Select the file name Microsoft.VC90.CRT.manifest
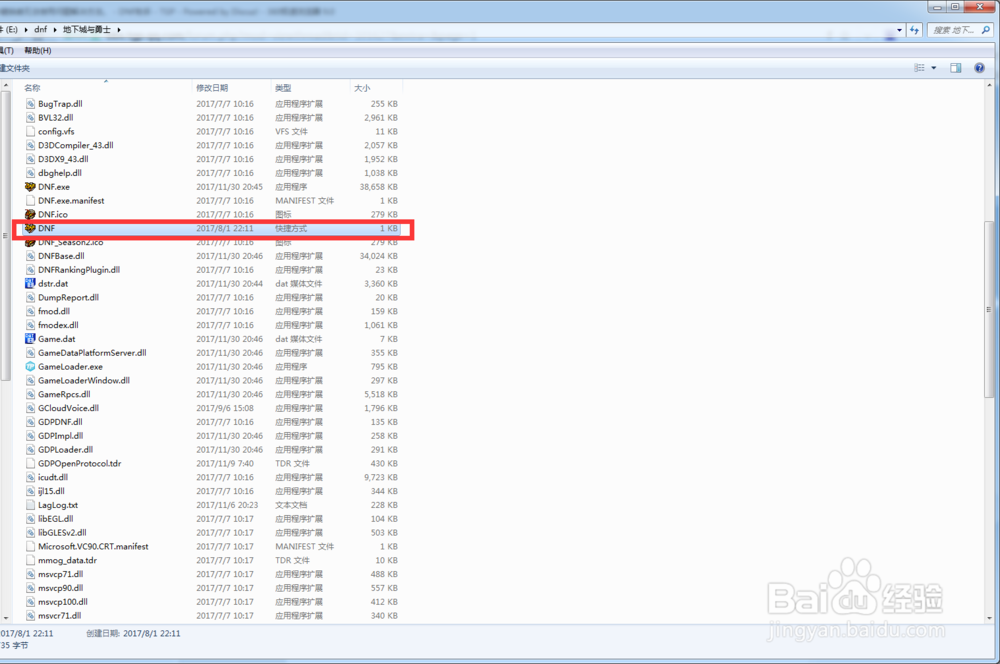Image resolution: width=1000 pixels, height=664 pixels. click(x=93, y=547)
